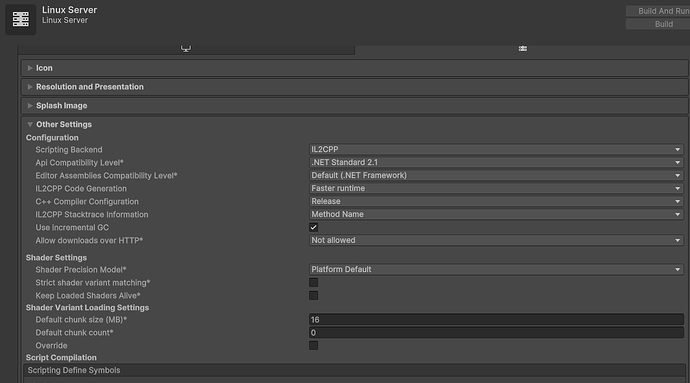
Task: Change C++ Compiler Configuration from Release
Action: [496, 202]
